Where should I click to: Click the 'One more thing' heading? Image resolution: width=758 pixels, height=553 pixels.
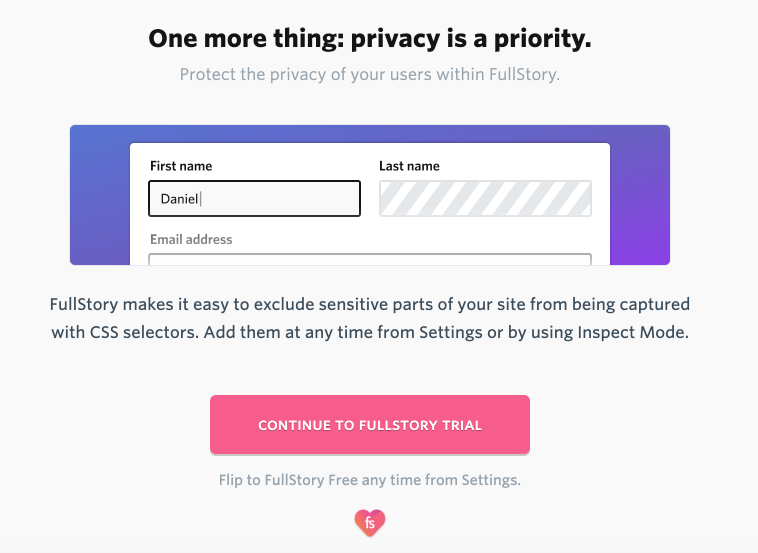pyautogui.click(x=370, y=39)
